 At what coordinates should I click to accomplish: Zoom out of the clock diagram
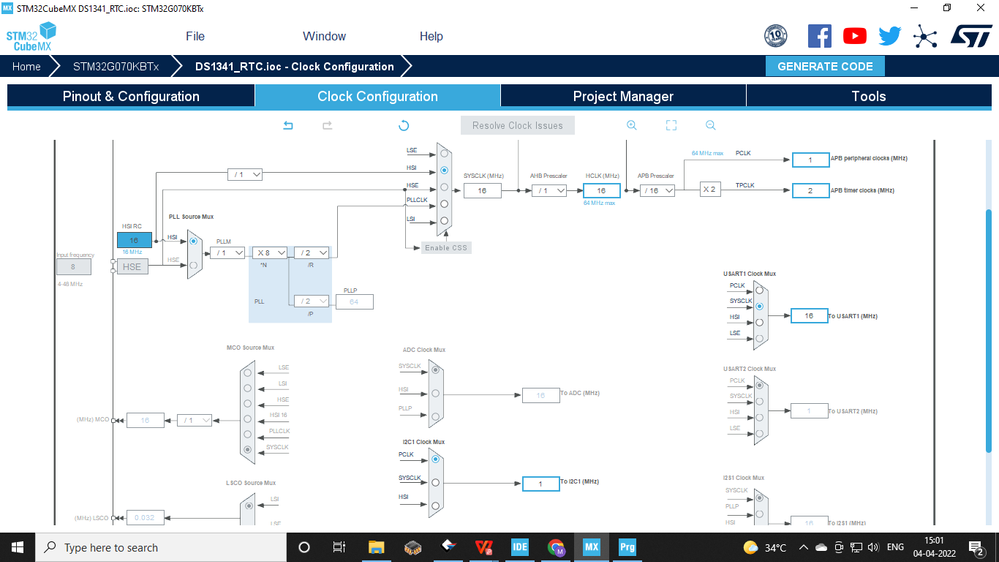point(710,126)
